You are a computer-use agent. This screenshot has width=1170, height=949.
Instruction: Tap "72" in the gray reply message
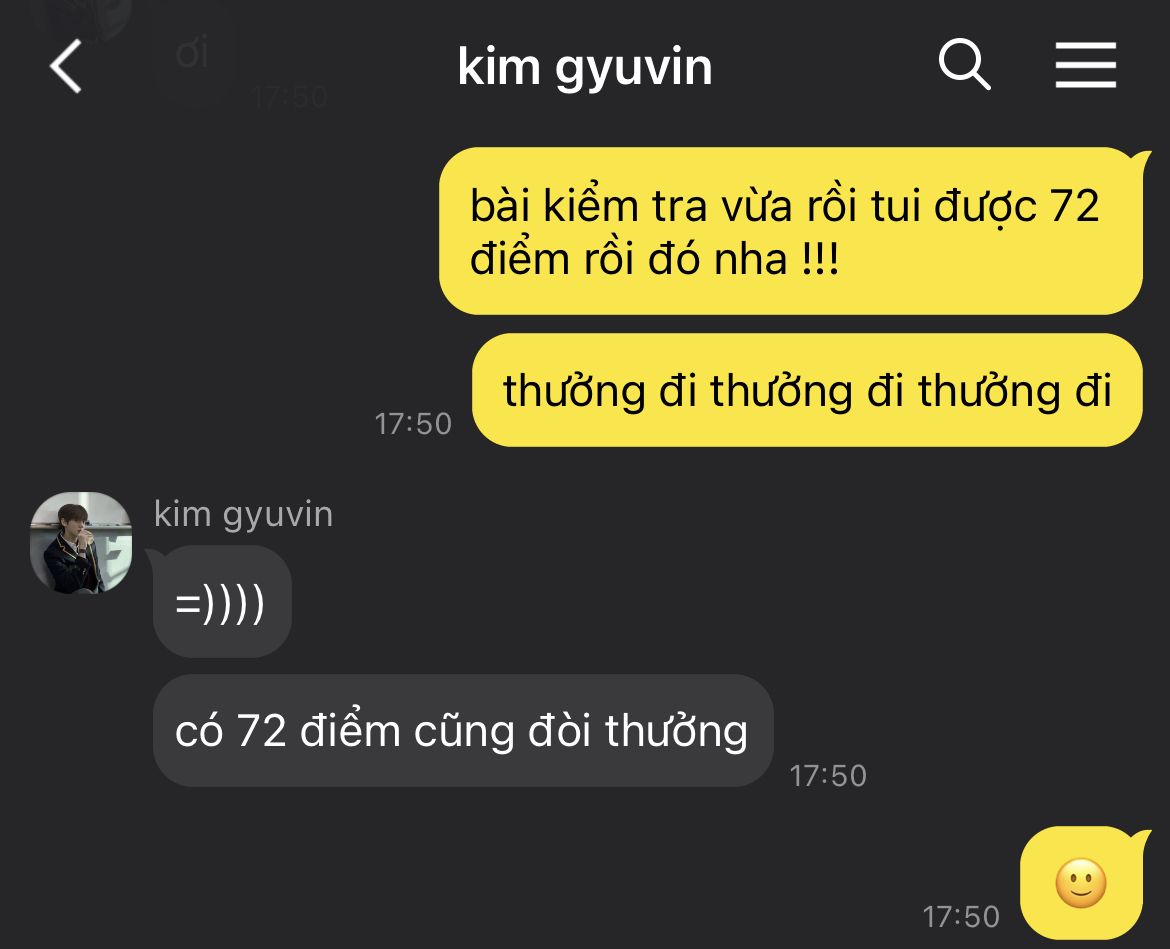[x=262, y=730]
